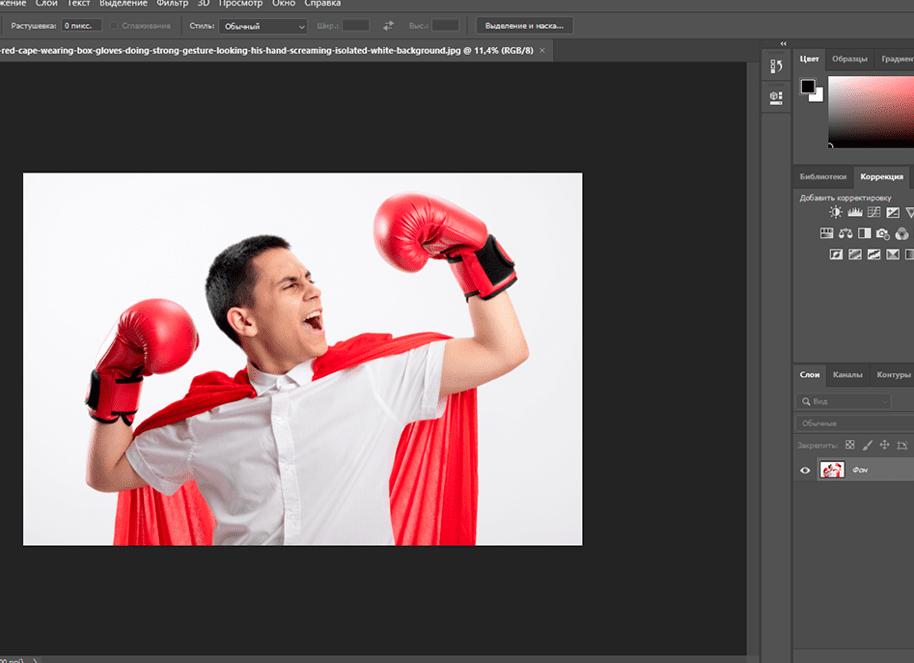914x663 pixels.
Task: Click the foreground color swatch
Action: [807, 87]
